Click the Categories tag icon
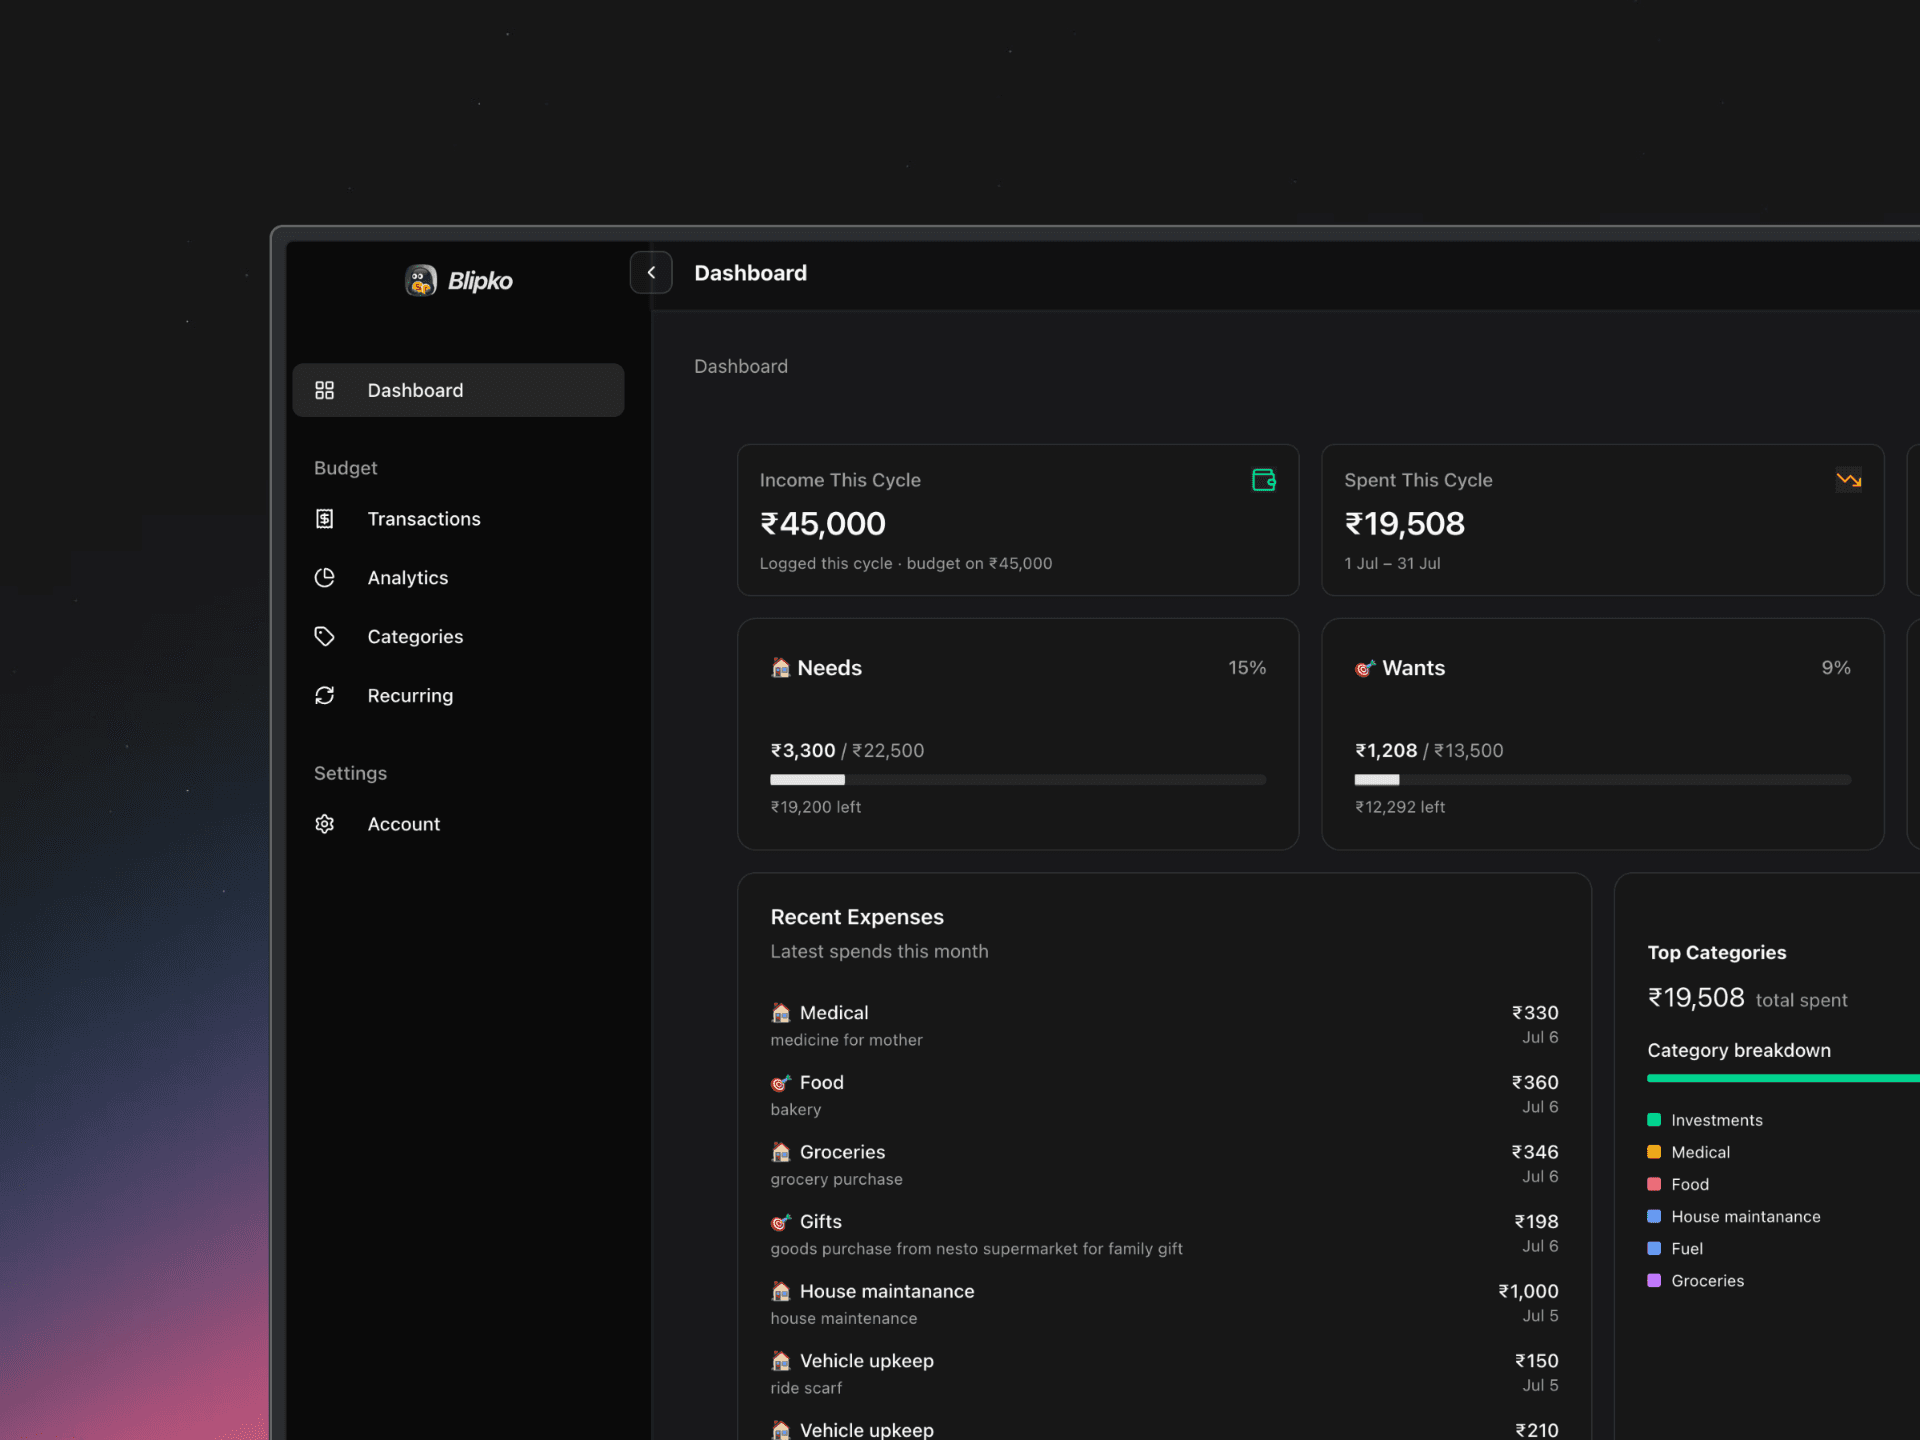Viewport: 1920px width, 1440px height. point(324,637)
